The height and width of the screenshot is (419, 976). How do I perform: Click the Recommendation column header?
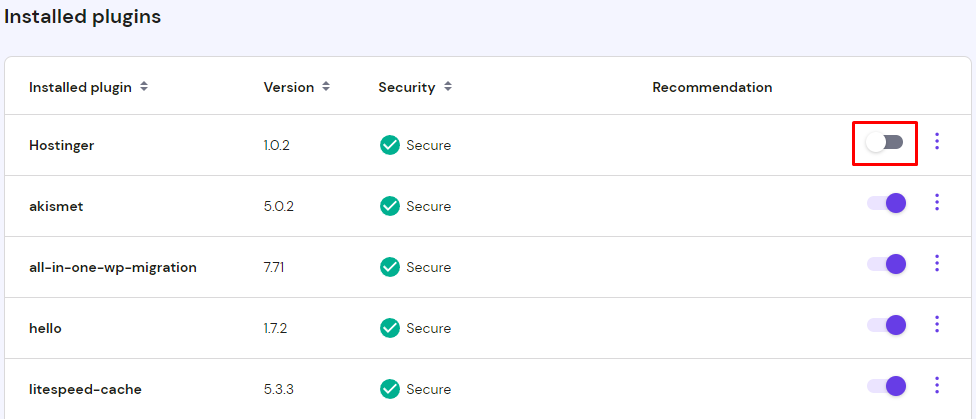(712, 87)
